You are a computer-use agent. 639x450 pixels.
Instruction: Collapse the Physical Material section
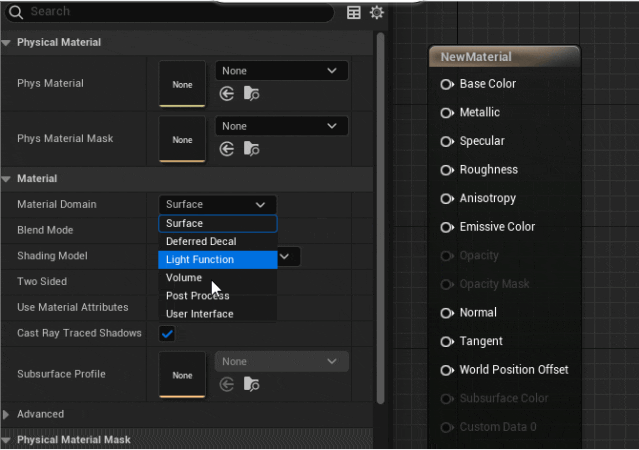point(6,42)
